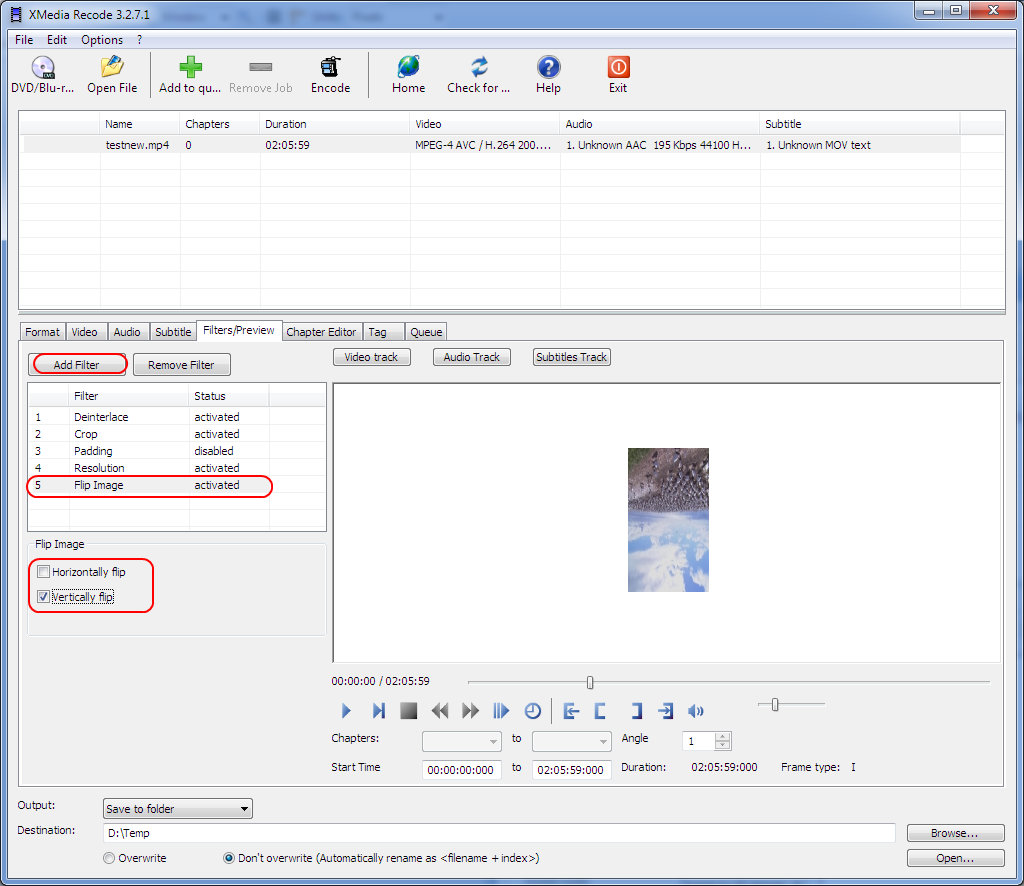
Task: Open the Options menu
Action: 102,40
